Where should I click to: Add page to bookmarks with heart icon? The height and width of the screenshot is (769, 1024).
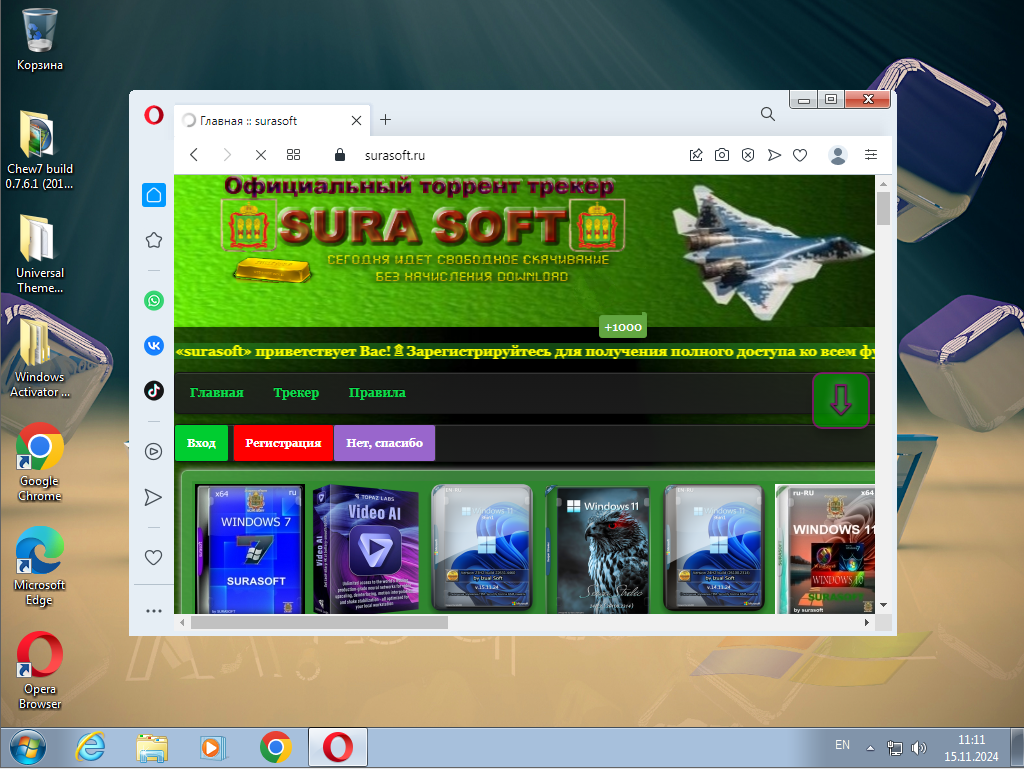pyautogui.click(x=800, y=155)
